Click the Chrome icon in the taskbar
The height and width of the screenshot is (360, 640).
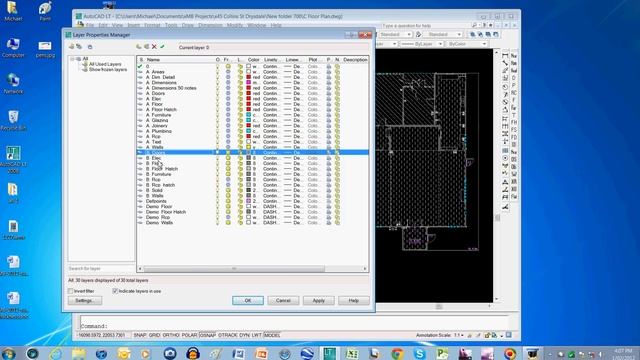pyautogui.click(x=397, y=353)
